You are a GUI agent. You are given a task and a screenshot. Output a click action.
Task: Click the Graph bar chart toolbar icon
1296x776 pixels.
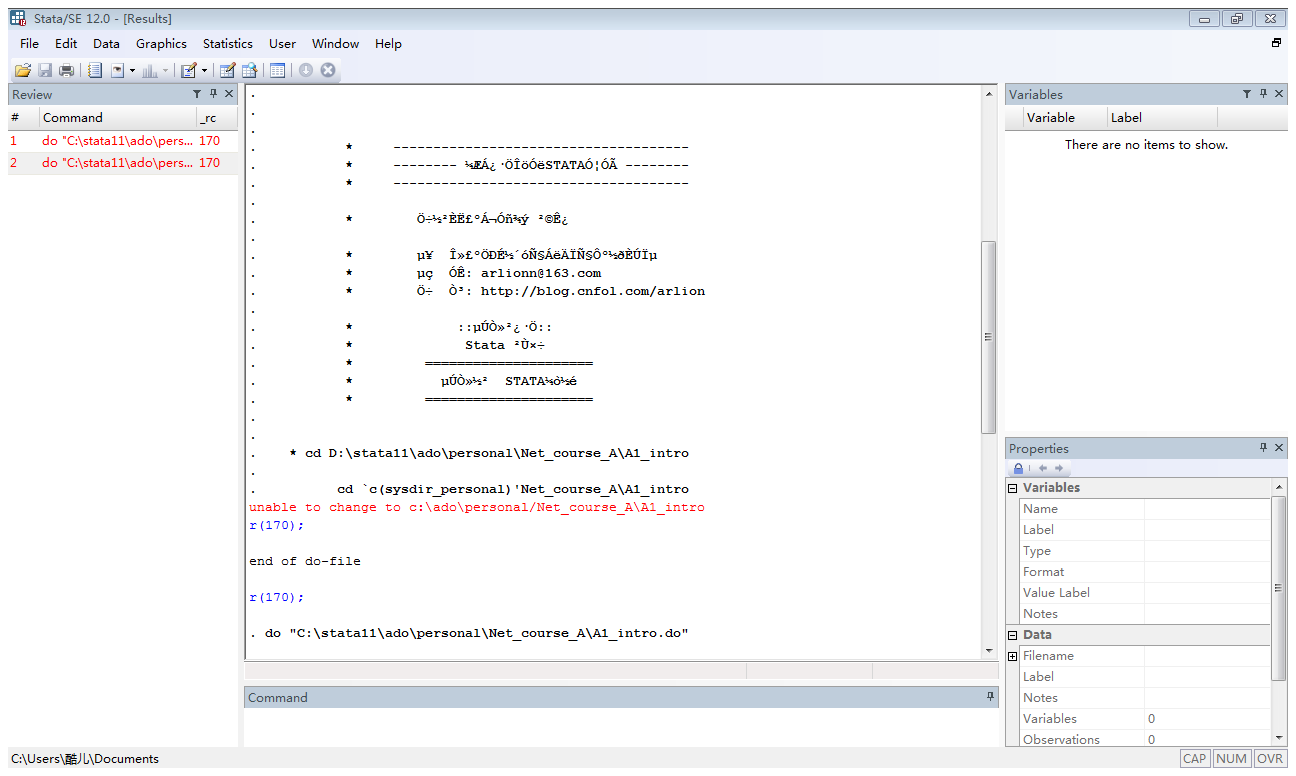point(150,70)
